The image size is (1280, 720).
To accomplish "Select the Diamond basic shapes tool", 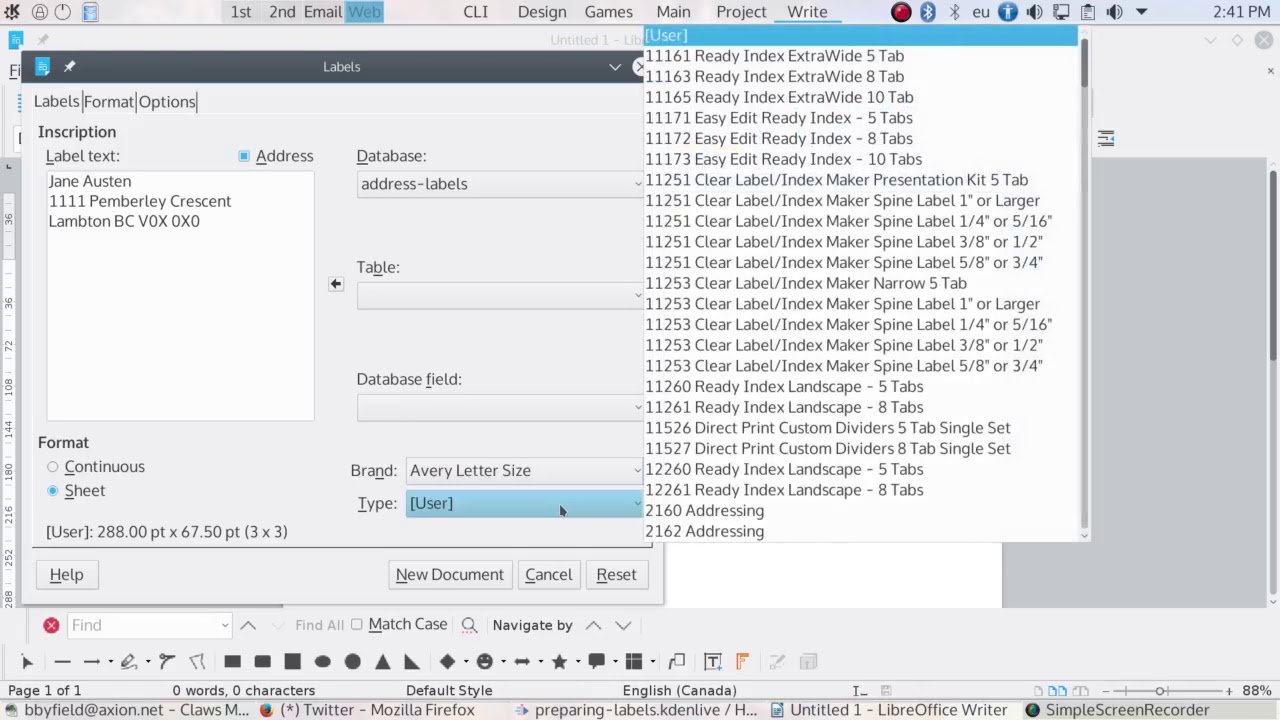I will coord(447,662).
